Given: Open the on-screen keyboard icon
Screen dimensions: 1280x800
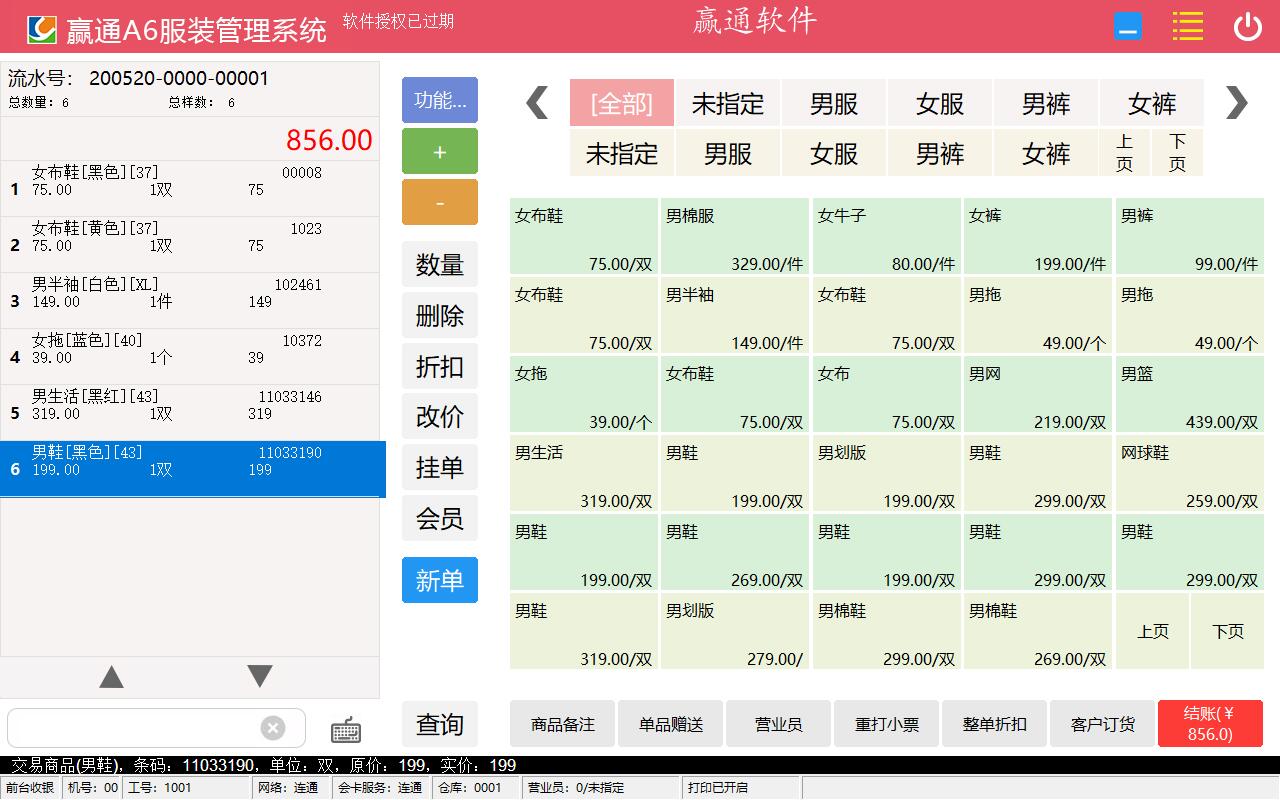Looking at the screenshot, I should (346, 729).
